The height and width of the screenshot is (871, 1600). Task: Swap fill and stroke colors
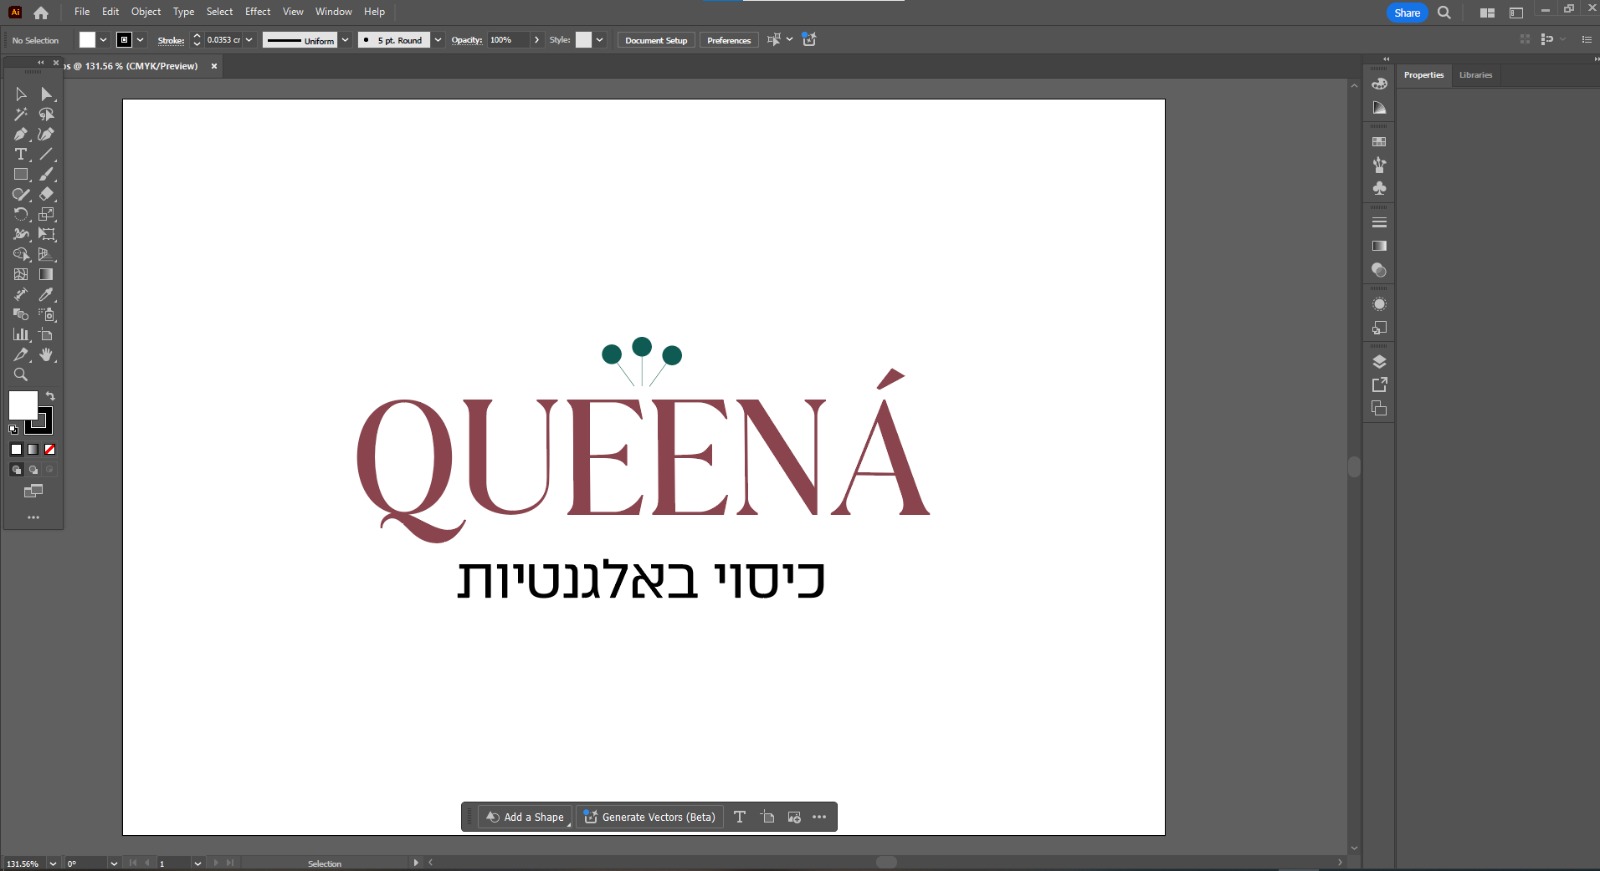click(50, 397)
